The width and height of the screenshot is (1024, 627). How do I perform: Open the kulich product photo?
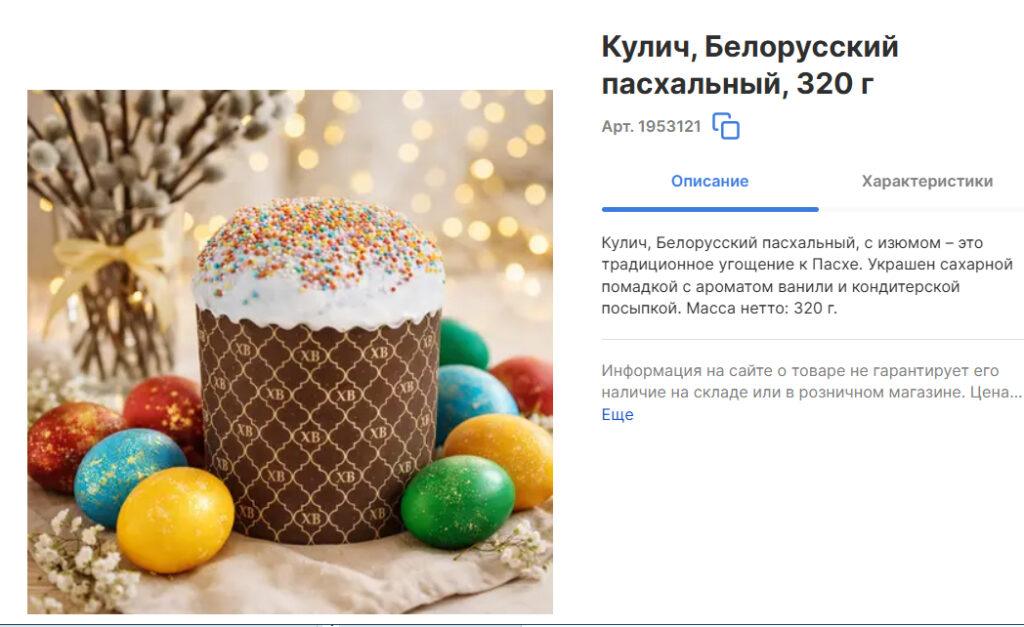point(290,351)
